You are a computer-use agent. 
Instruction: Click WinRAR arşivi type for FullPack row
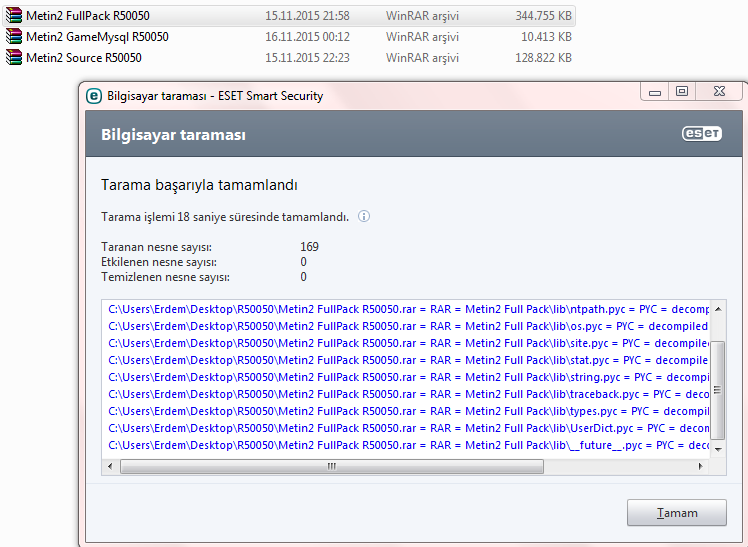point(422,16)
